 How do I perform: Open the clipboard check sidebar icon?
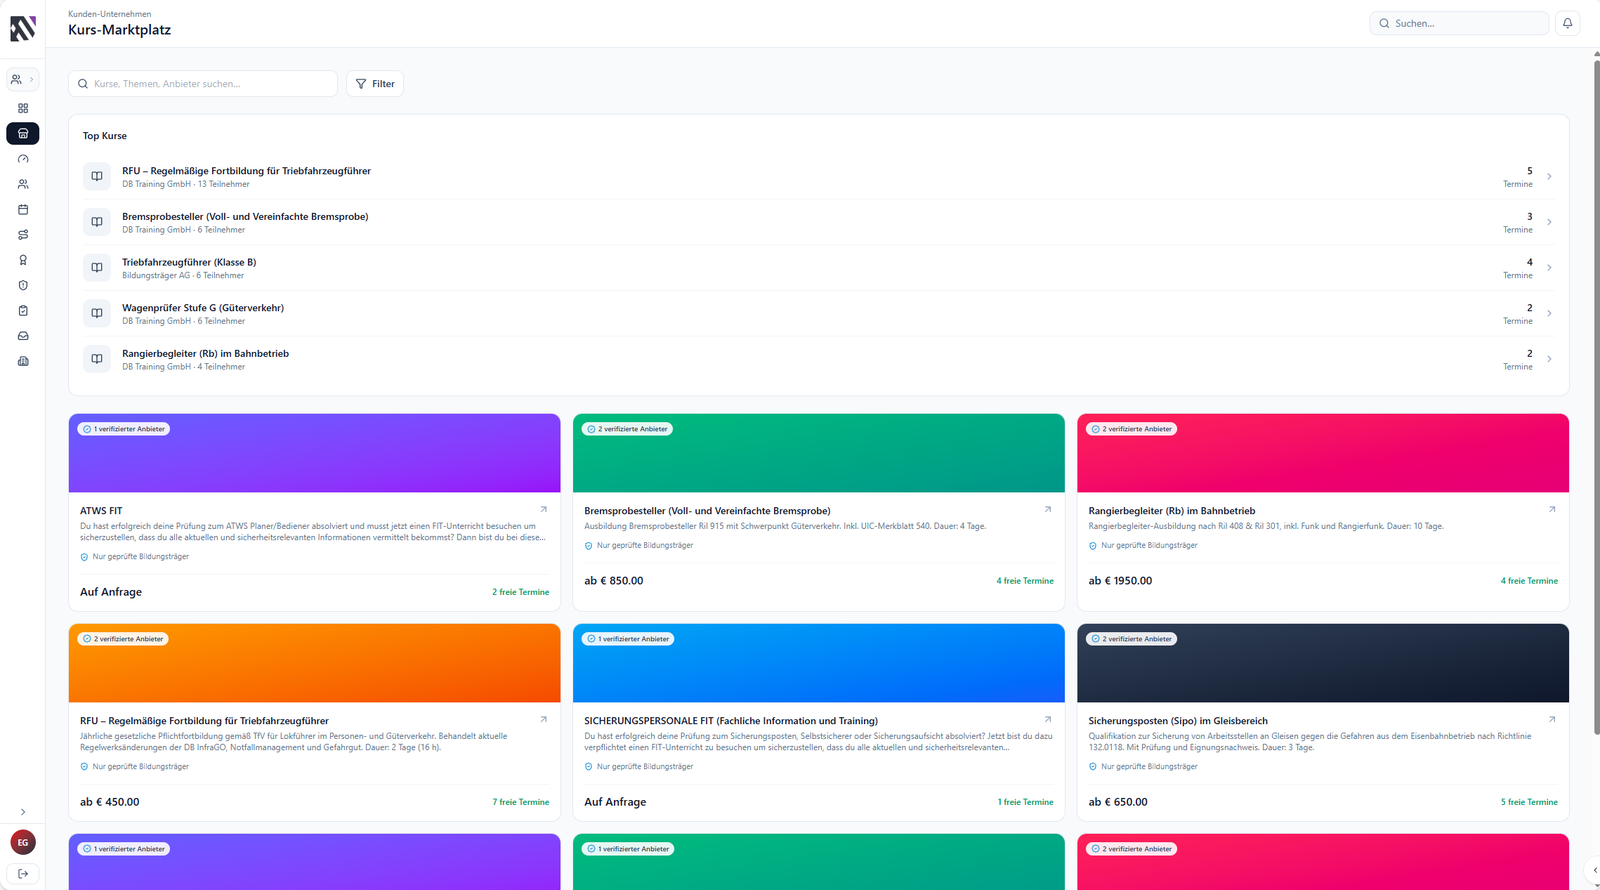(23, 311)
